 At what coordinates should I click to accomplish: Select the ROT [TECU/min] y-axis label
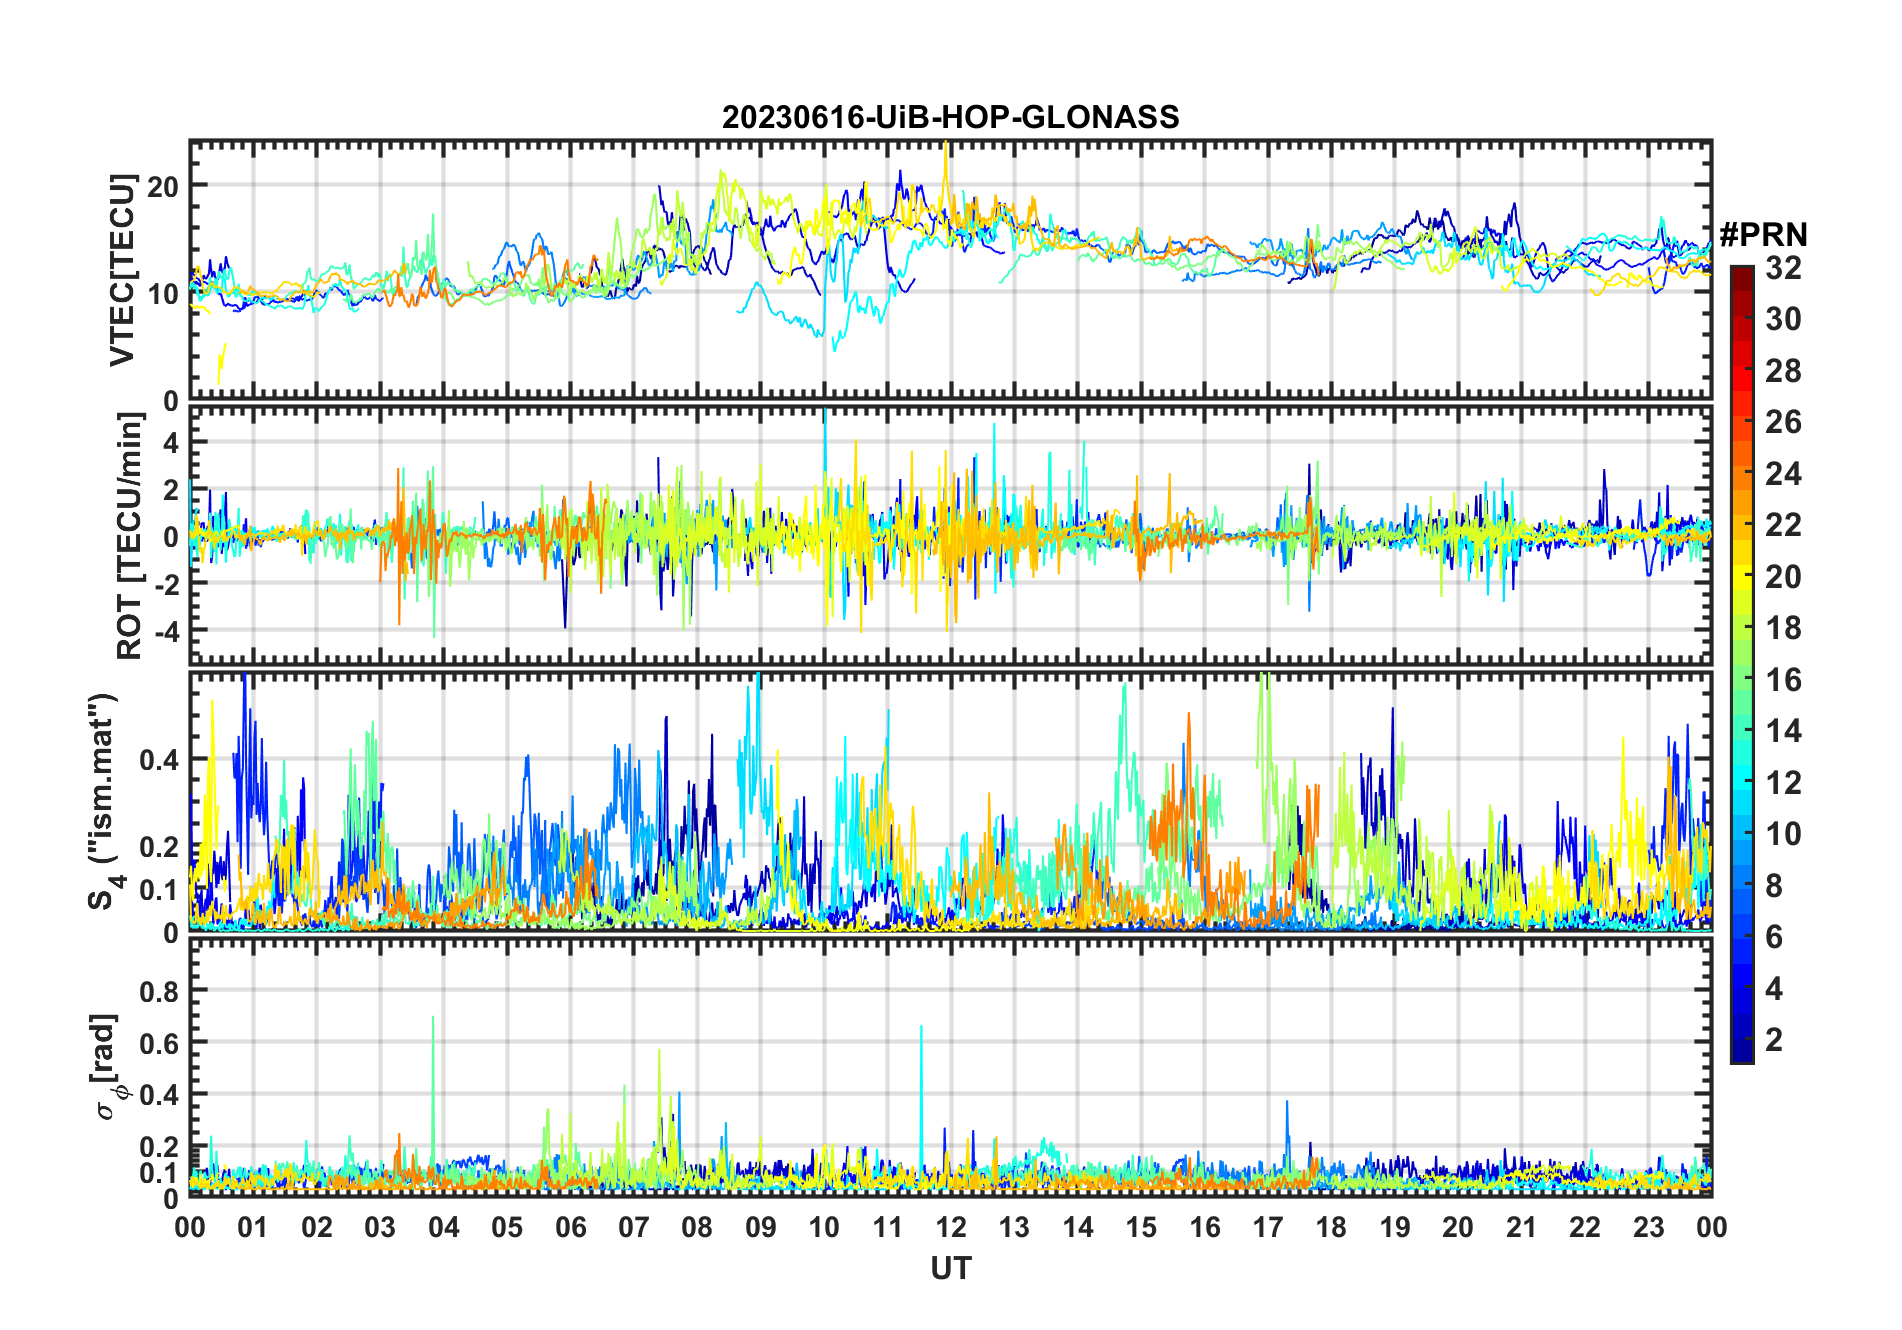pos(129,536)
